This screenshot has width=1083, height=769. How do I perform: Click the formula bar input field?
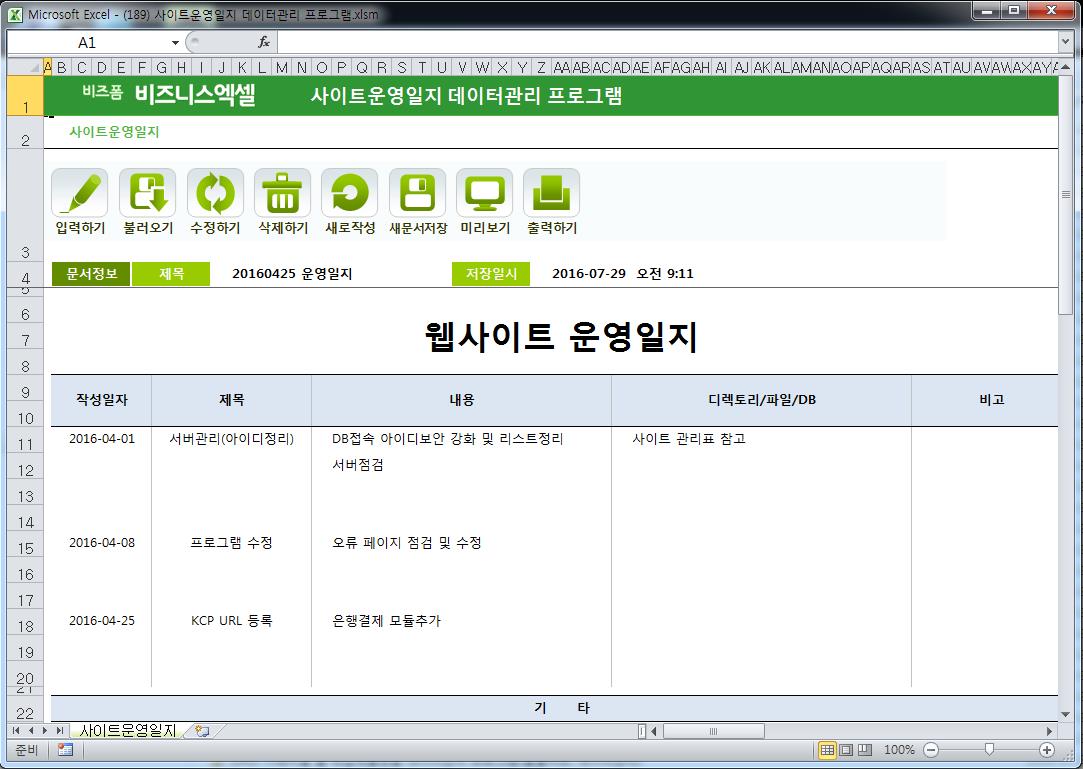tap(660, 43)
